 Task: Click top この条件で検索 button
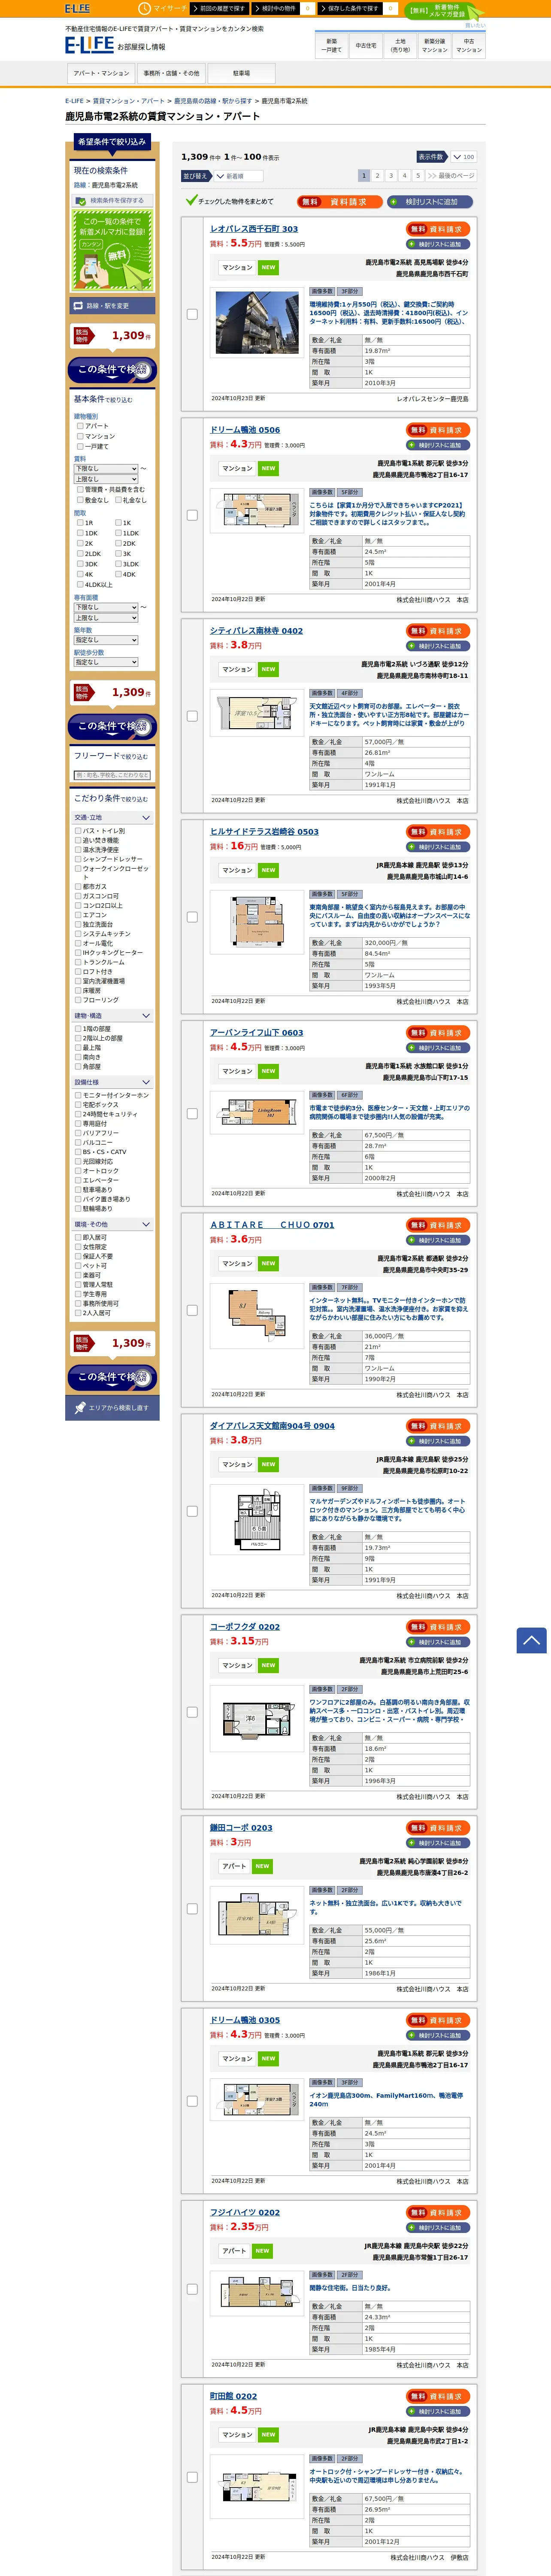click(112, 370)
